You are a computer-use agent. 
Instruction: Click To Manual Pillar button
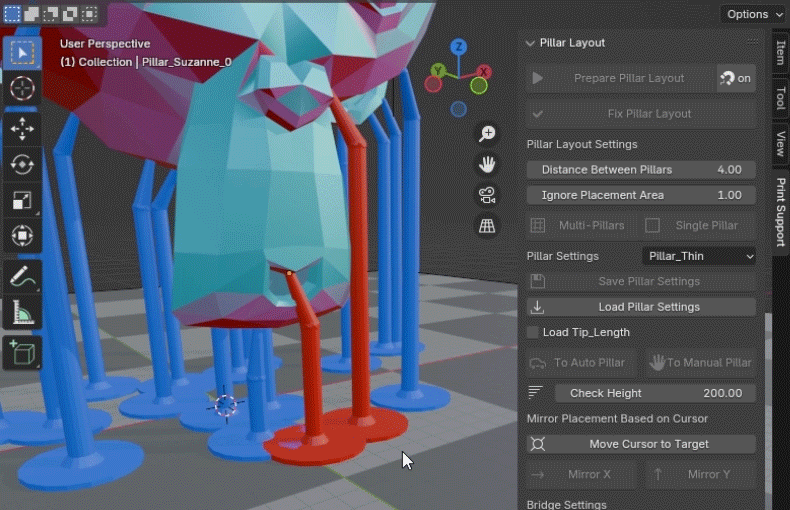pos(701,362)
